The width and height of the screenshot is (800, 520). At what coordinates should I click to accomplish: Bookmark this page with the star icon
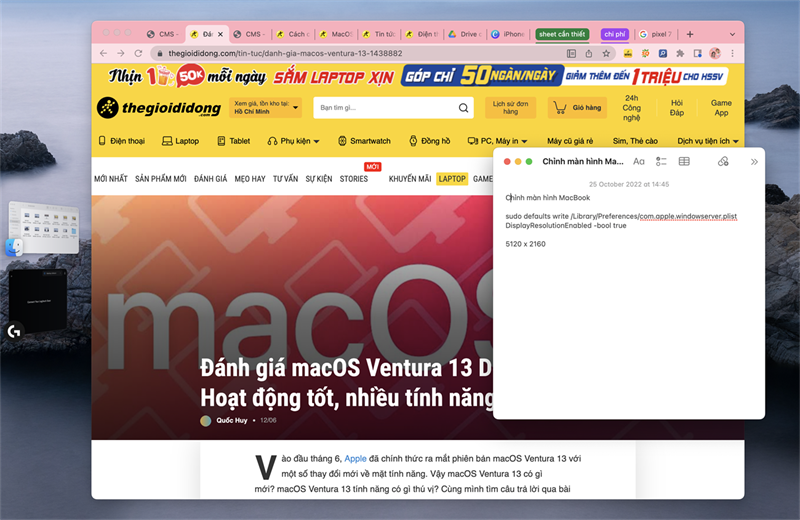(606, 53)
